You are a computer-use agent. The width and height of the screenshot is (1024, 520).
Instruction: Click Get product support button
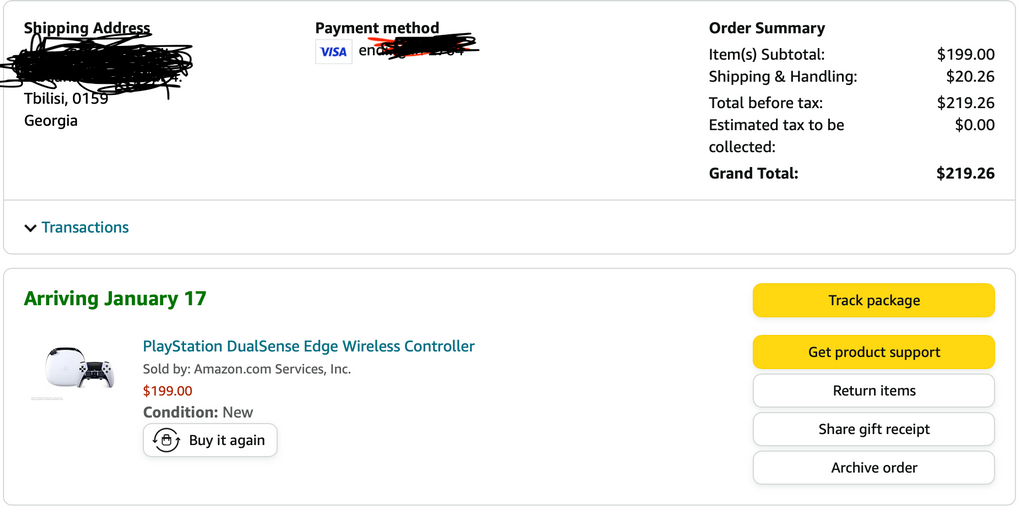[x=873, y=352]
